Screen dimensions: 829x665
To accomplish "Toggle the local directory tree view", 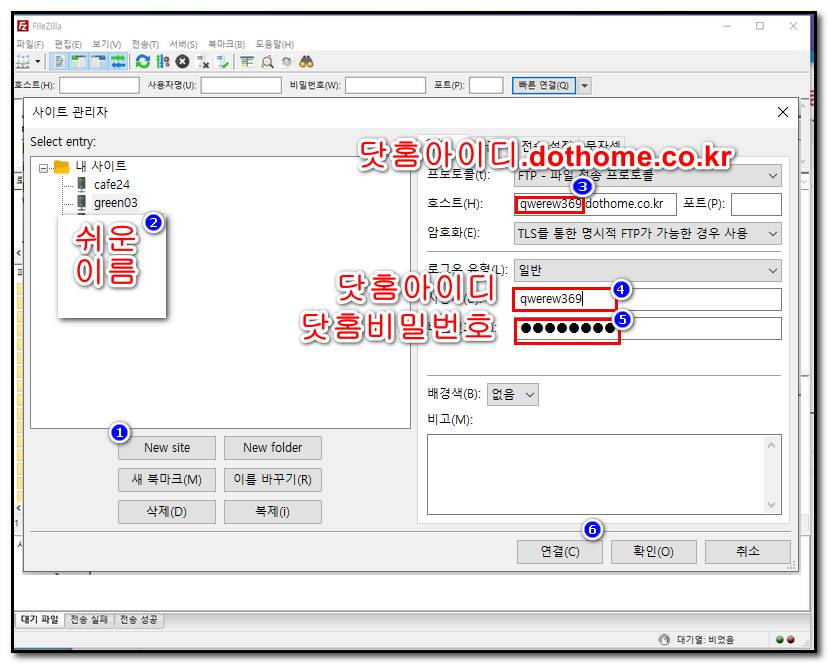I will coord(79,62).
